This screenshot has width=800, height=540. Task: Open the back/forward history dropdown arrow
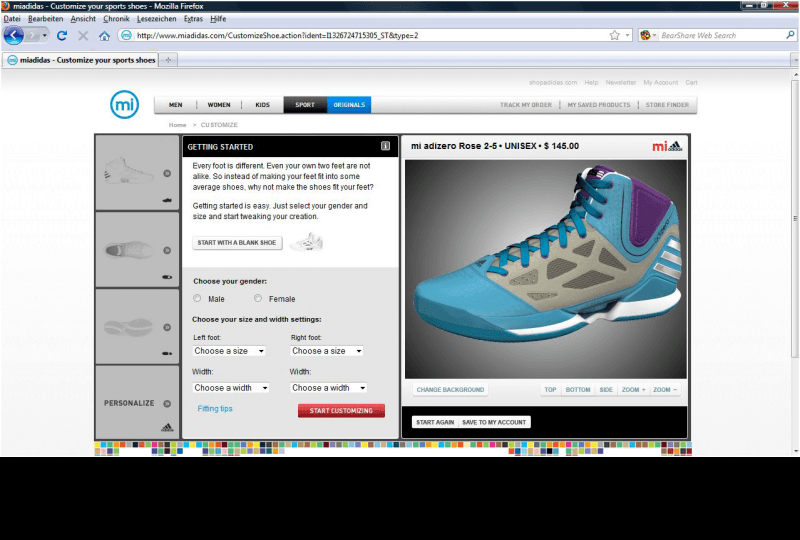[44, 35]
